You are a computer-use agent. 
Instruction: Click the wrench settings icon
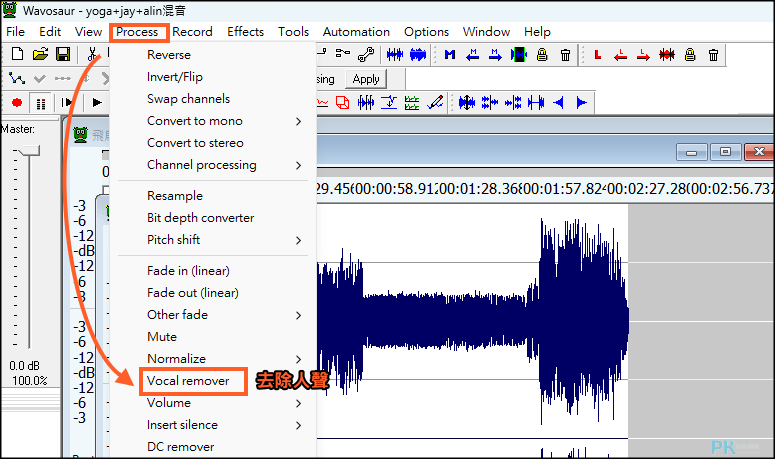366,54
